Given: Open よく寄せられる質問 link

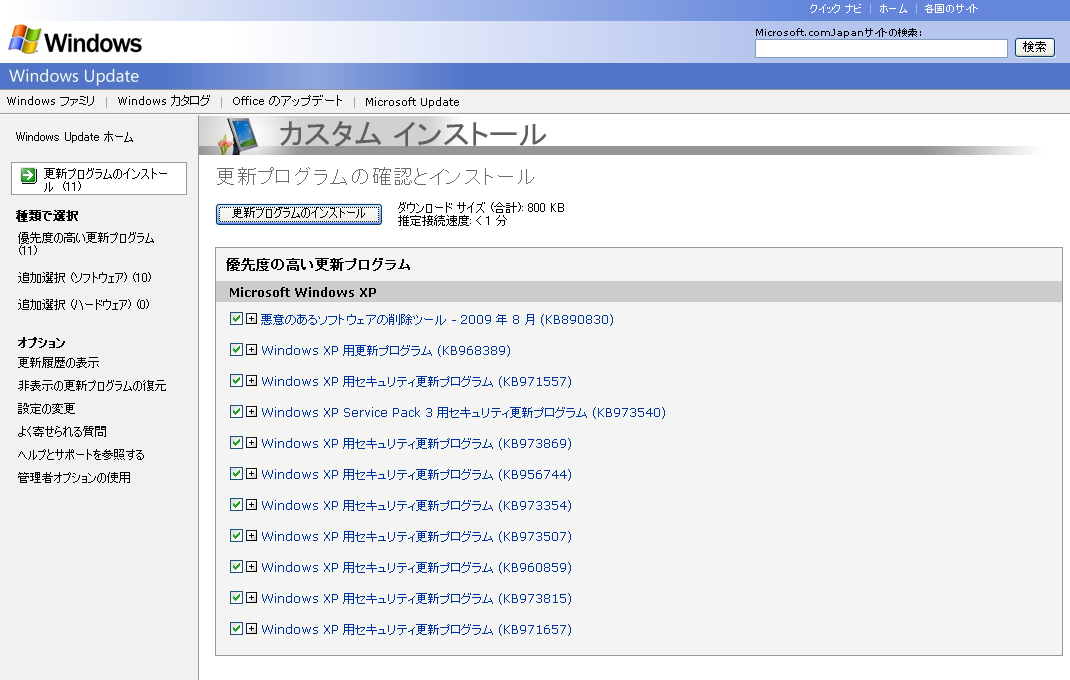Looking at the screenshot, I should [x=62, y=431].
